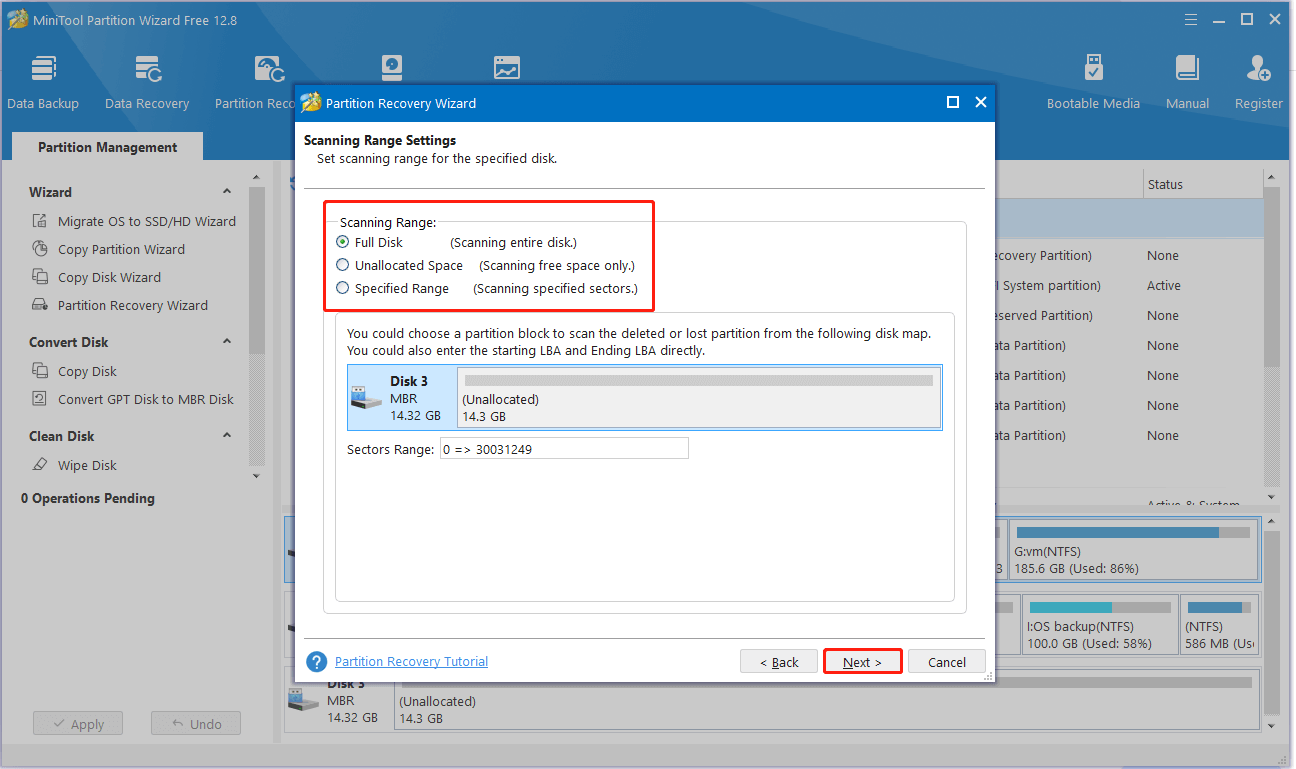The image size is (1296, 769).
Task: Maximize the Partition Recovery Wizard dialog
Action: point(953,102)
